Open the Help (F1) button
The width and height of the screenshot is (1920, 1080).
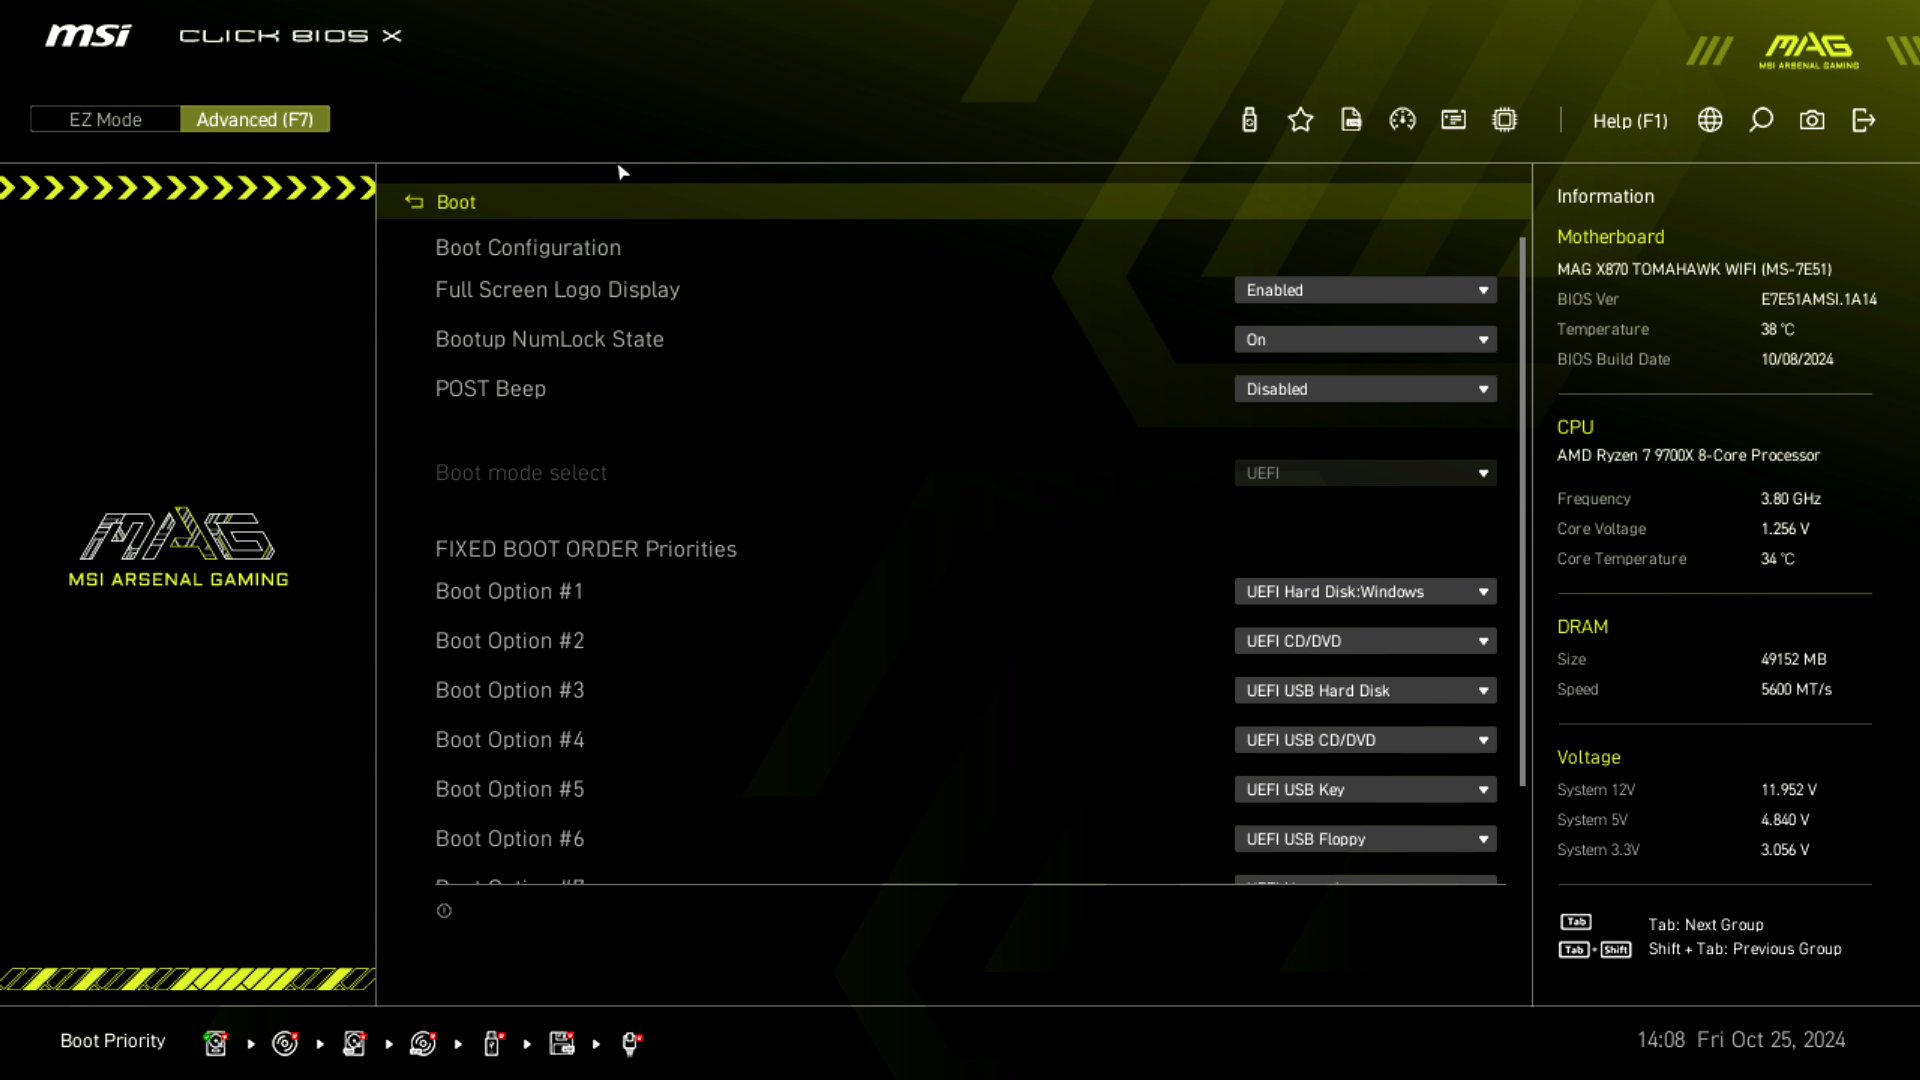[x=1630, y=121]
